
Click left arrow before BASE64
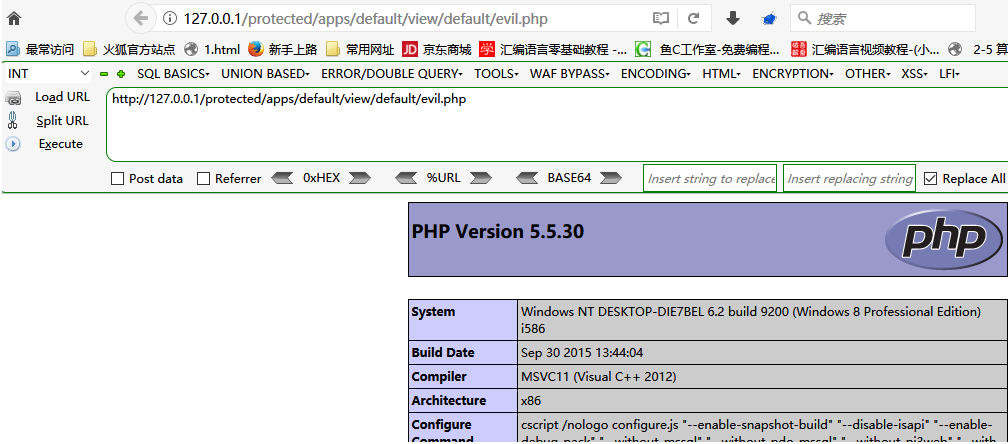point(528,178)
